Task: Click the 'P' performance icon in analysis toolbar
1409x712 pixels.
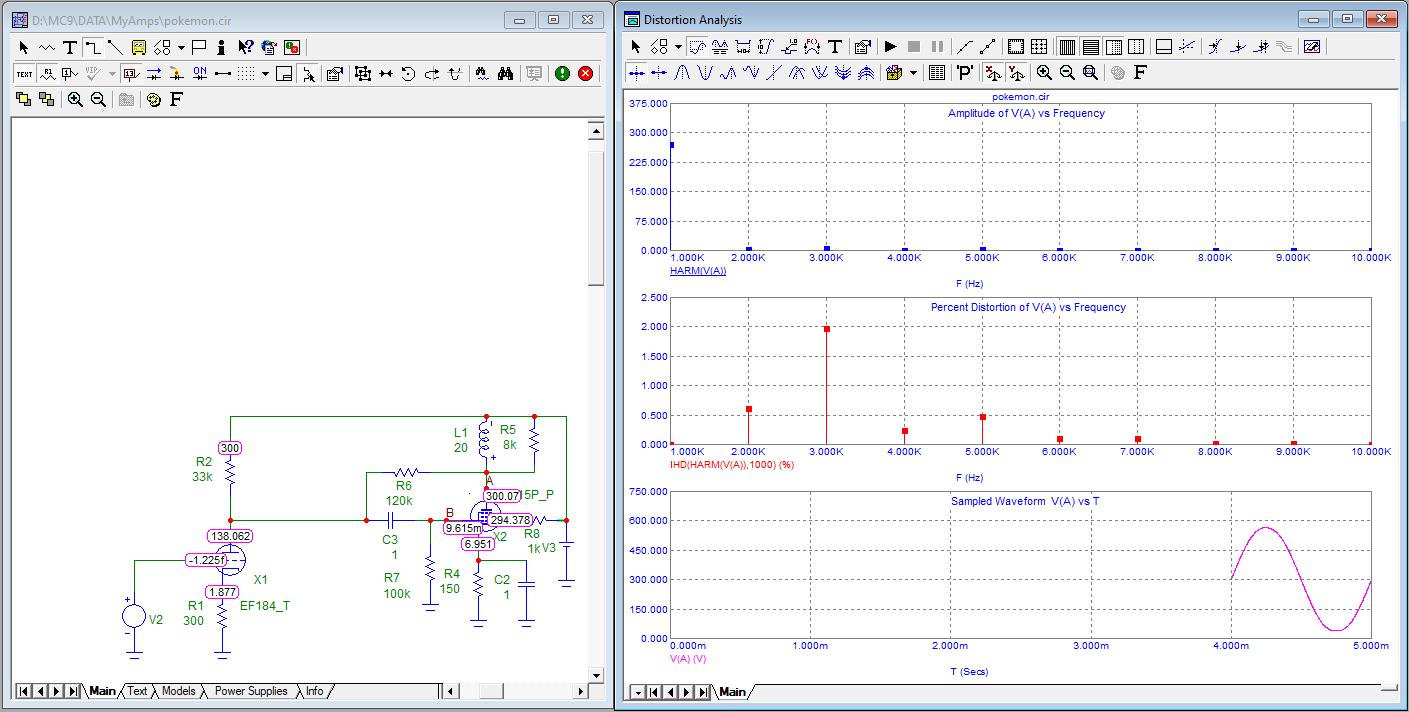Action: [x=964, y=72]
